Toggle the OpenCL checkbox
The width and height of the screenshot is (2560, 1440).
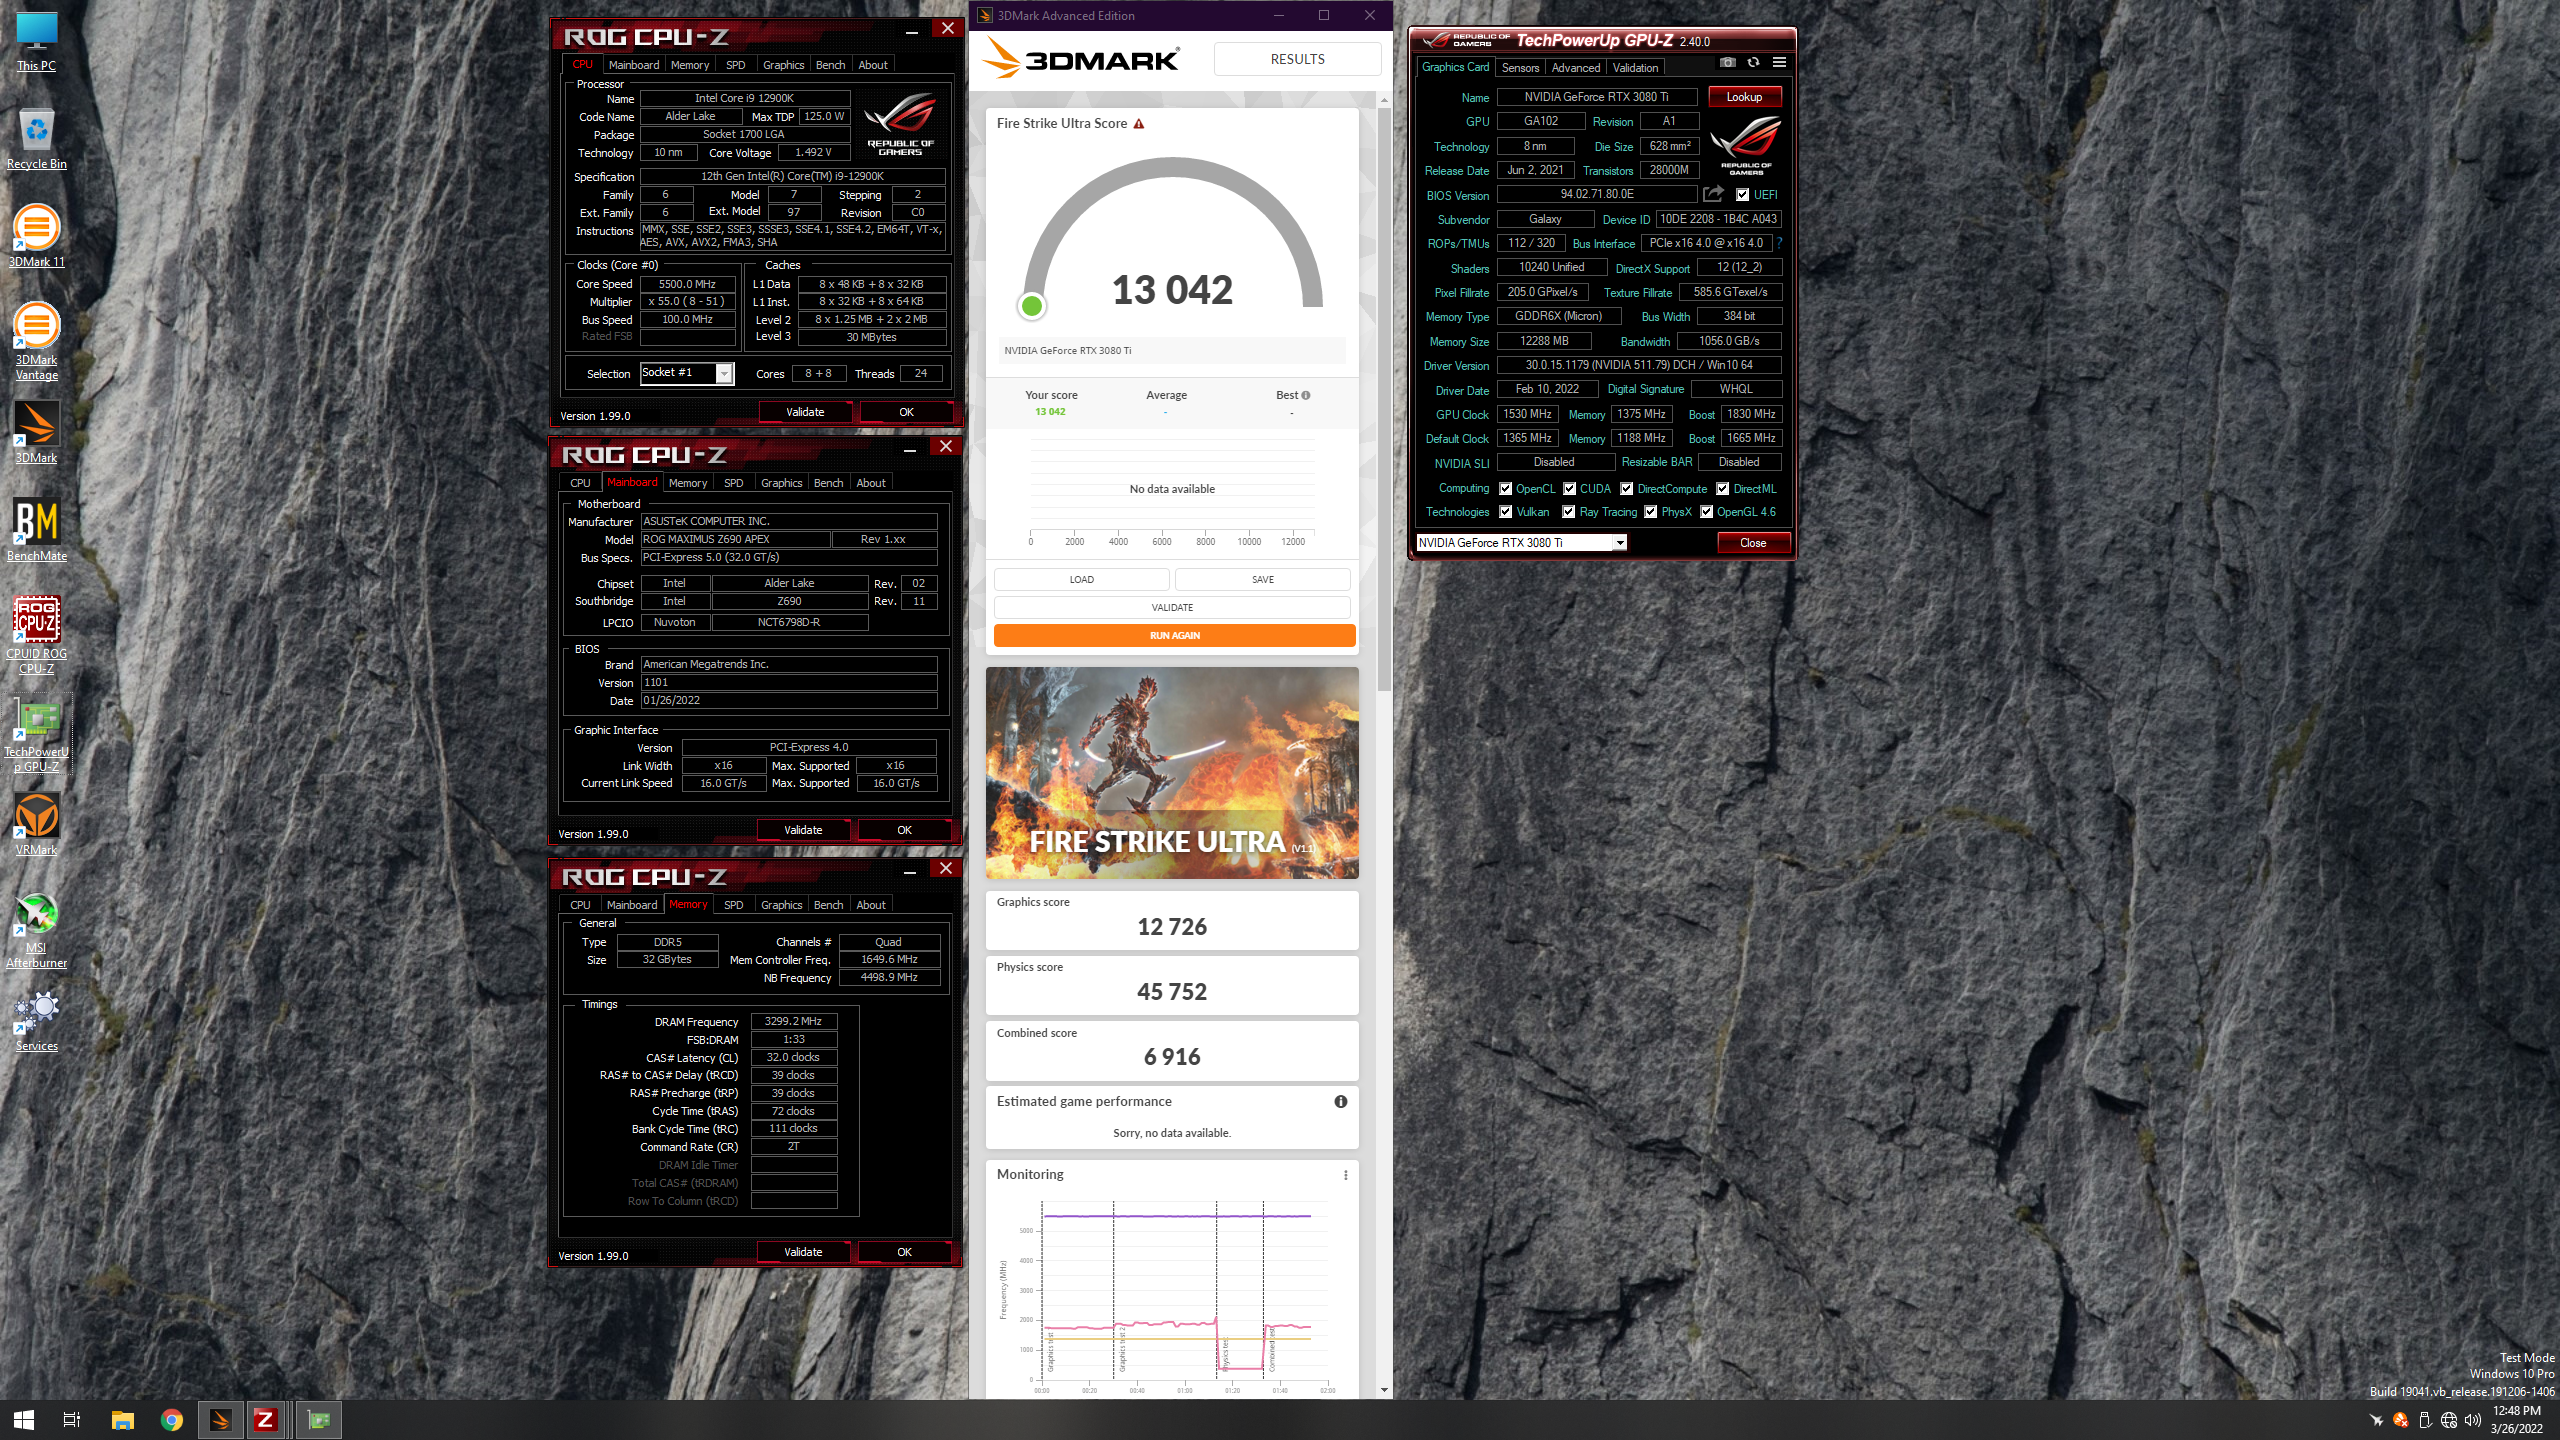tap(1505, 489)
